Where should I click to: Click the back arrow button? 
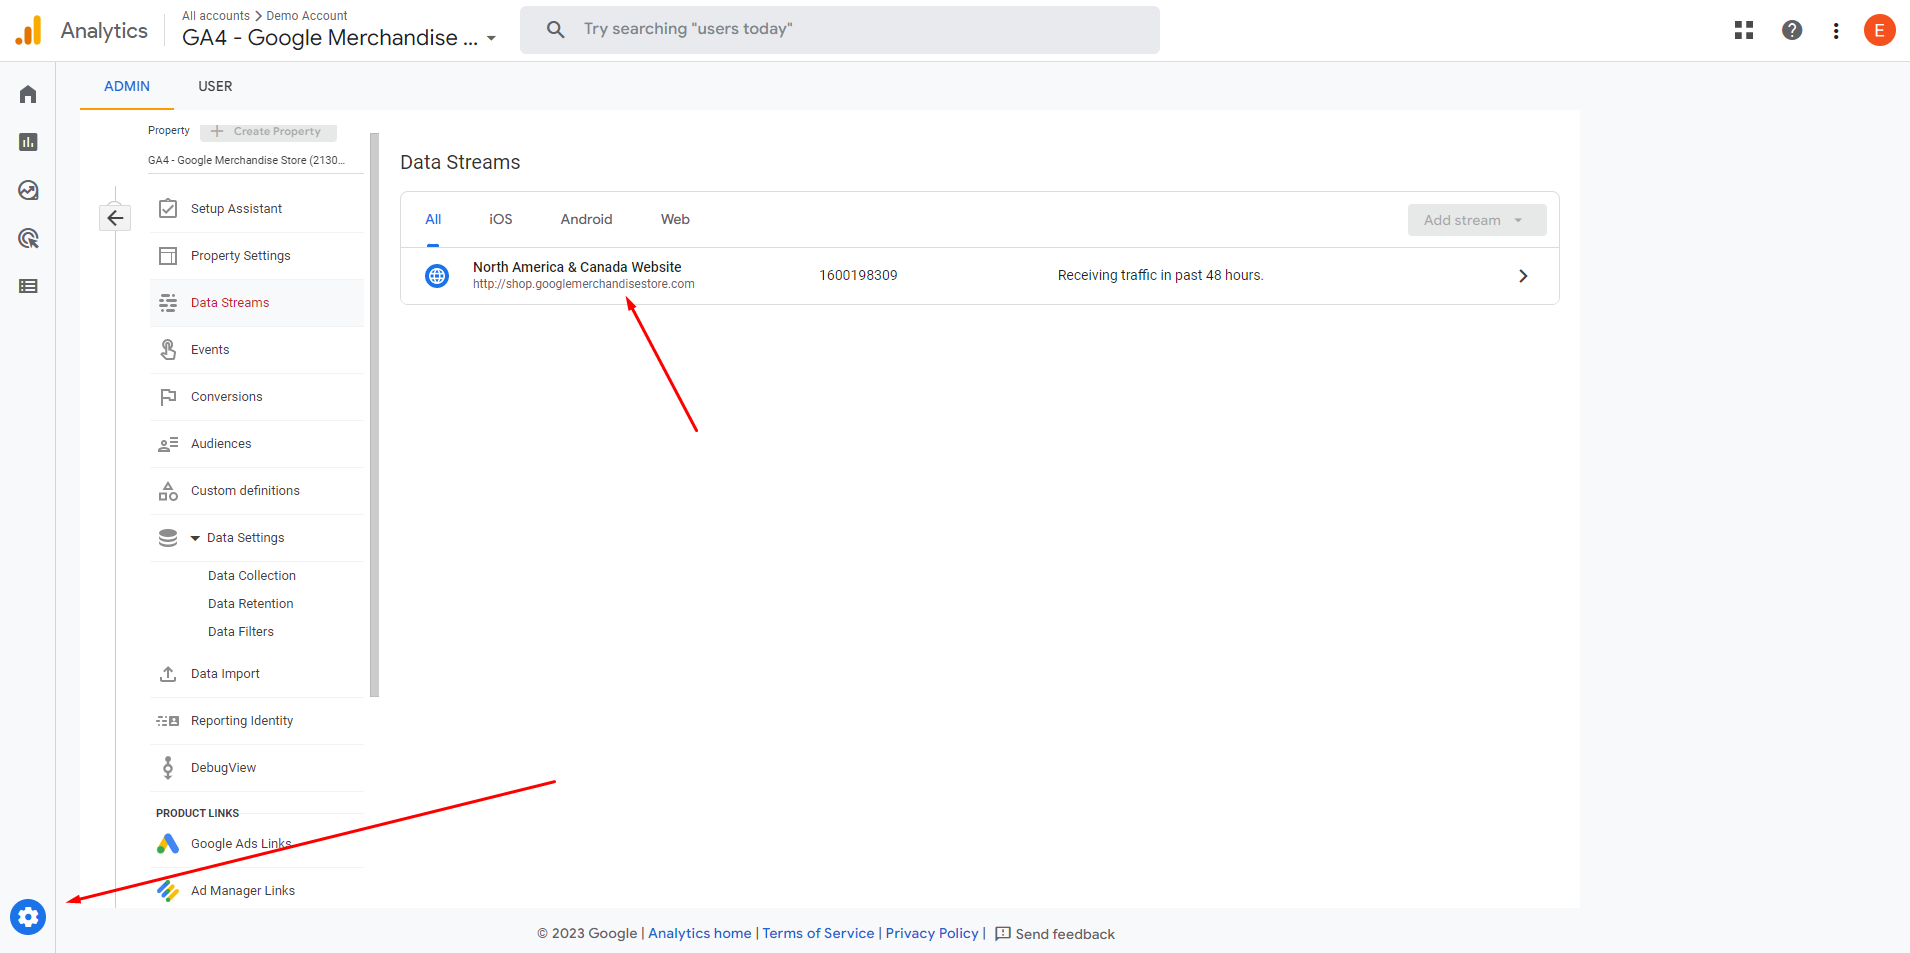(x=115, y=217)
